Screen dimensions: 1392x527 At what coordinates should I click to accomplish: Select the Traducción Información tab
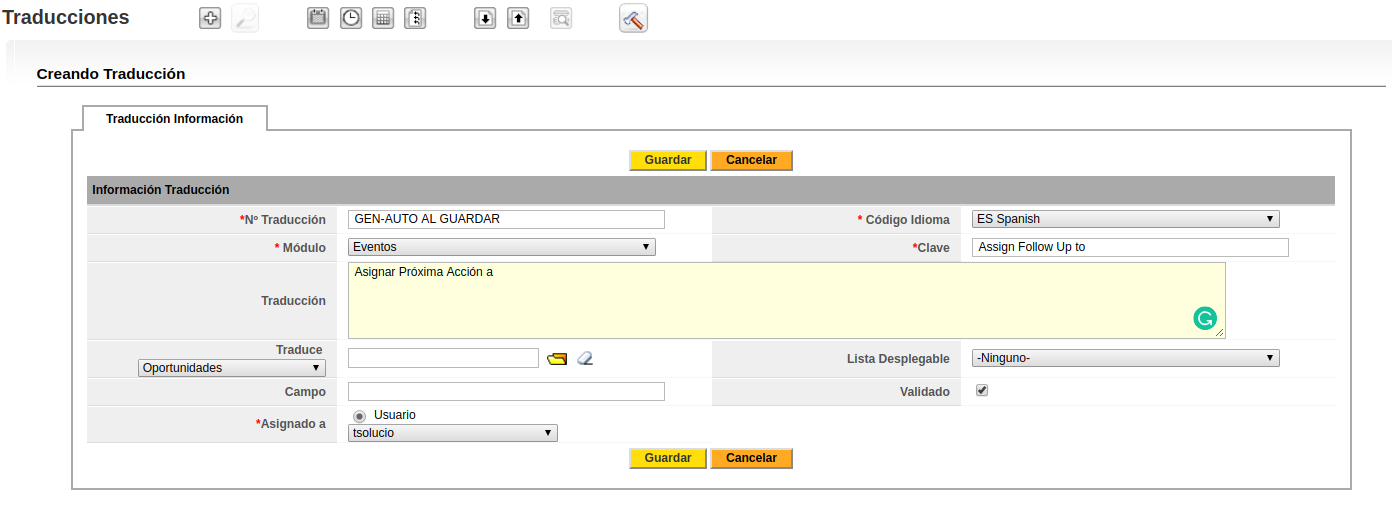[174, 118]
